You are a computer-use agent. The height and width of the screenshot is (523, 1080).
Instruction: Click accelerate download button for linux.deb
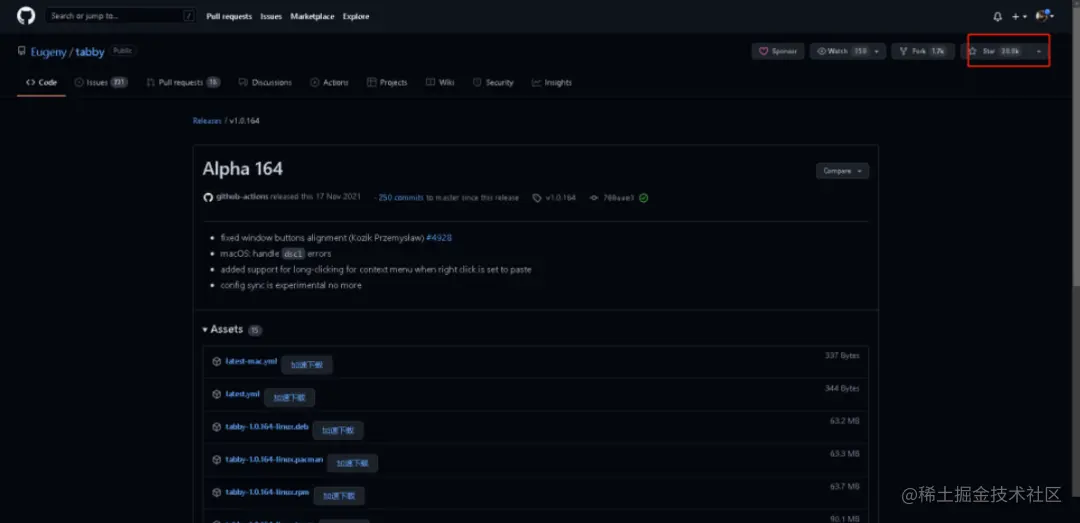tap(338, 431)
